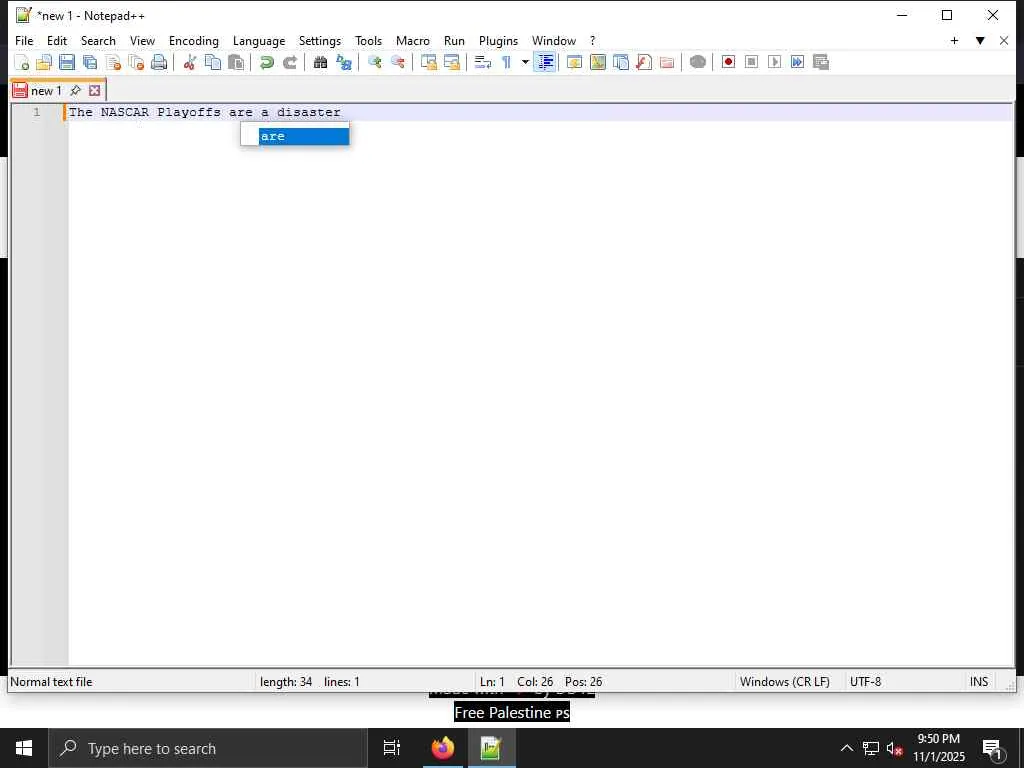This screenshot has height=768, width=1024.
Task: Click the Paste toolbar icon
Action: pos(236,62)
